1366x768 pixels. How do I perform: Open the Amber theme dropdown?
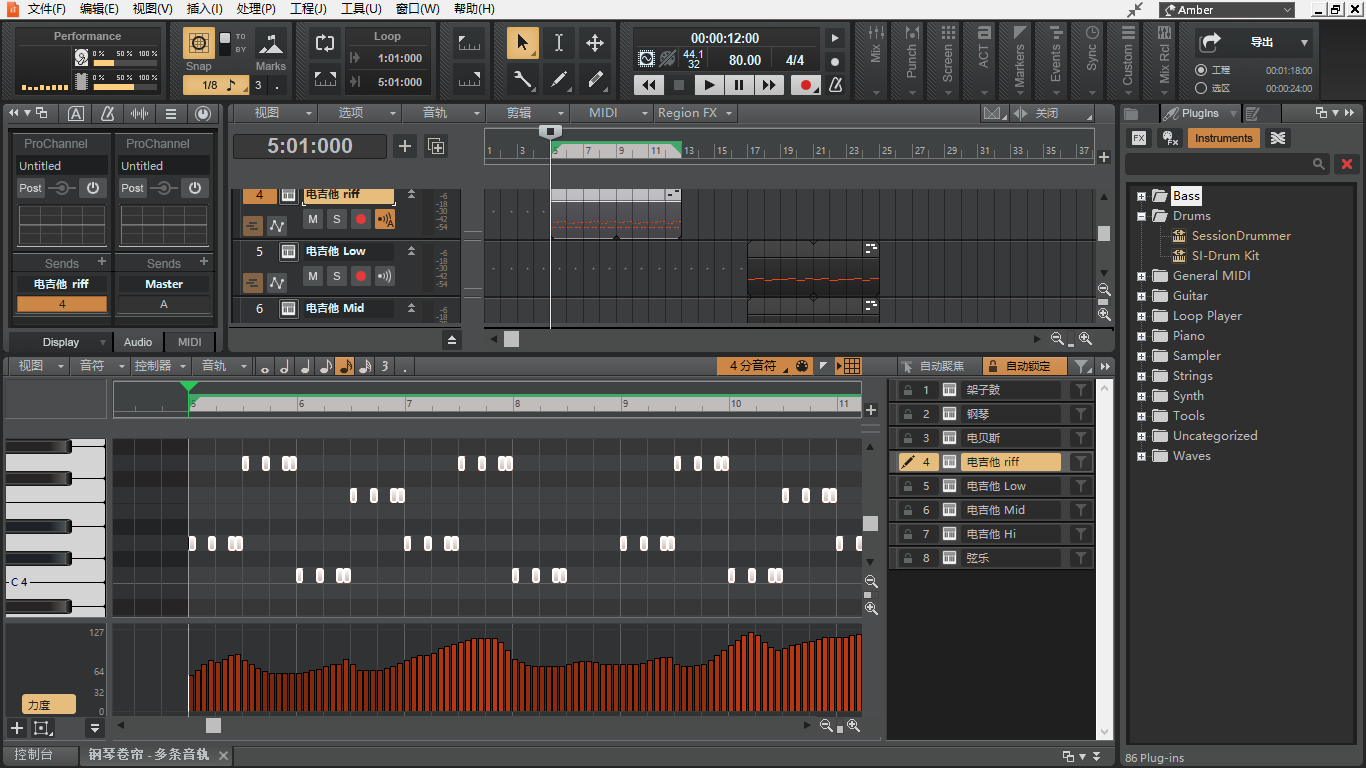tap(1227, 10)
